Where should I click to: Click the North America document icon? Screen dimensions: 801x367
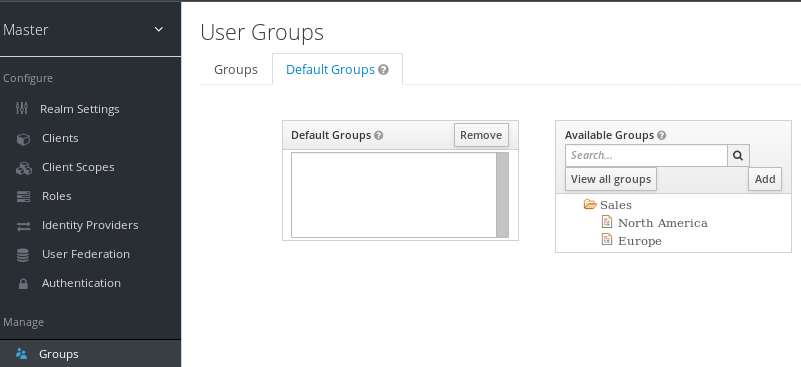point(607,221)
